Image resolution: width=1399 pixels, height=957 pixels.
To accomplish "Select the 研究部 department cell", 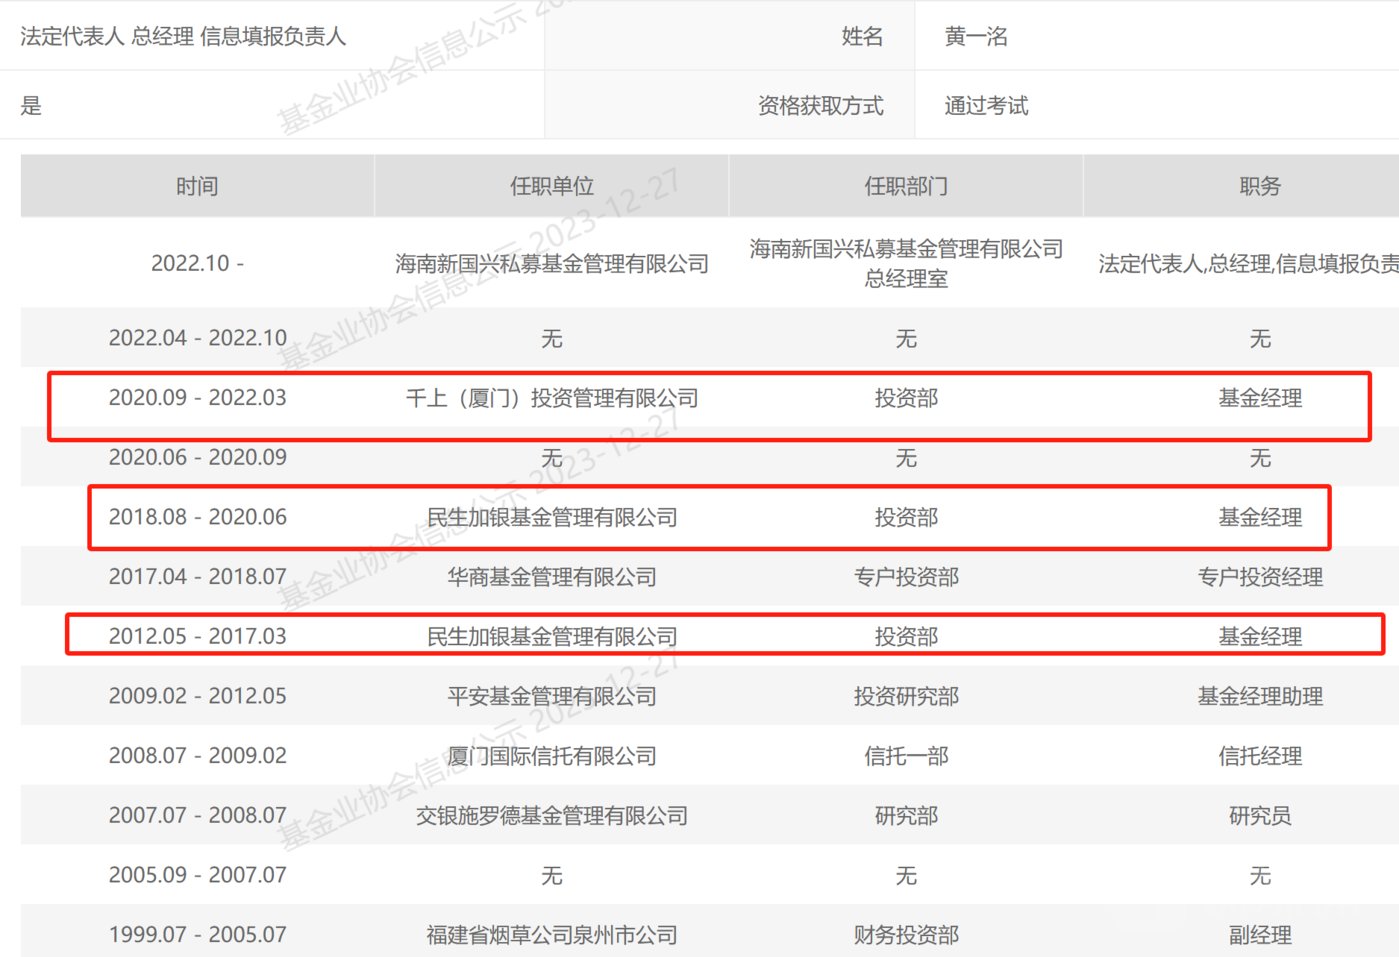I will 906,815.
